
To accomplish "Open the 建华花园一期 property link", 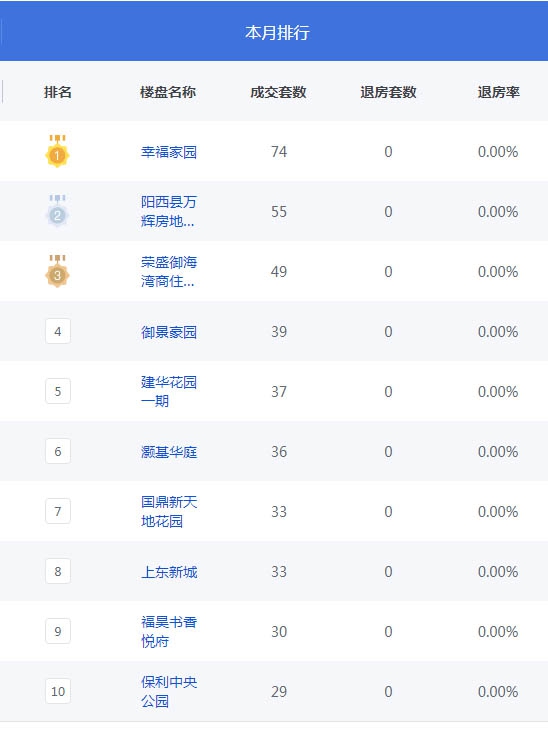I will [x=169, y=391].
